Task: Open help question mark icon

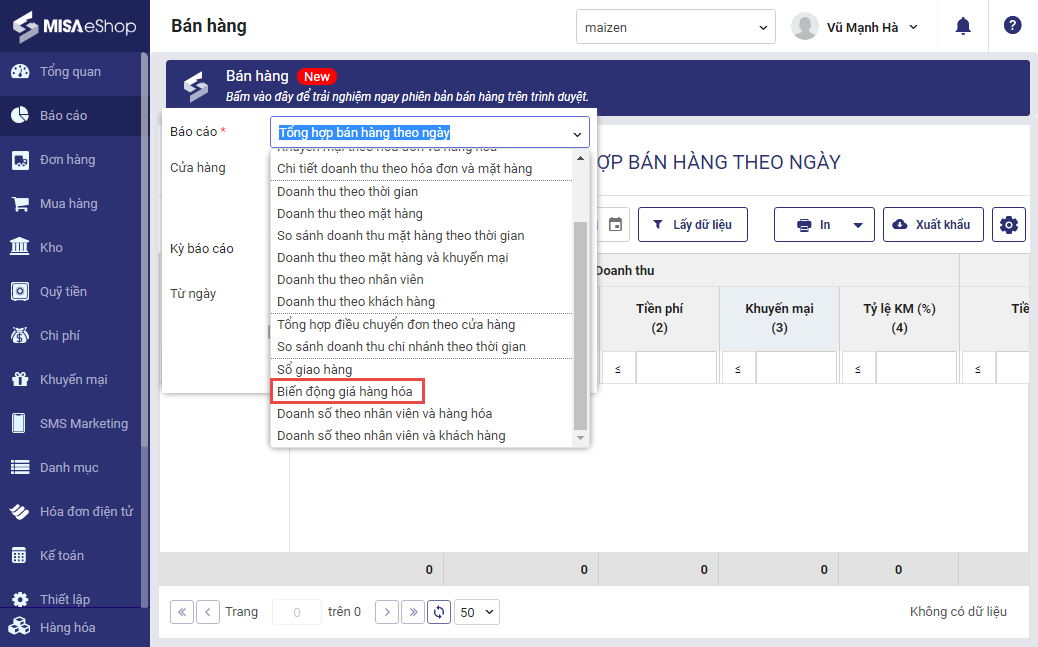Action: pos(1012,26)
